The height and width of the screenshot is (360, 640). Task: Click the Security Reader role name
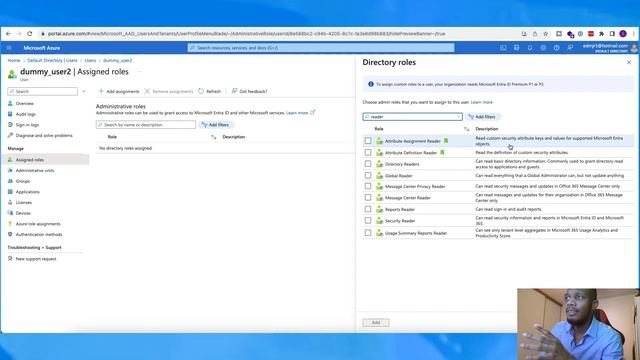(x=400, y=221)
